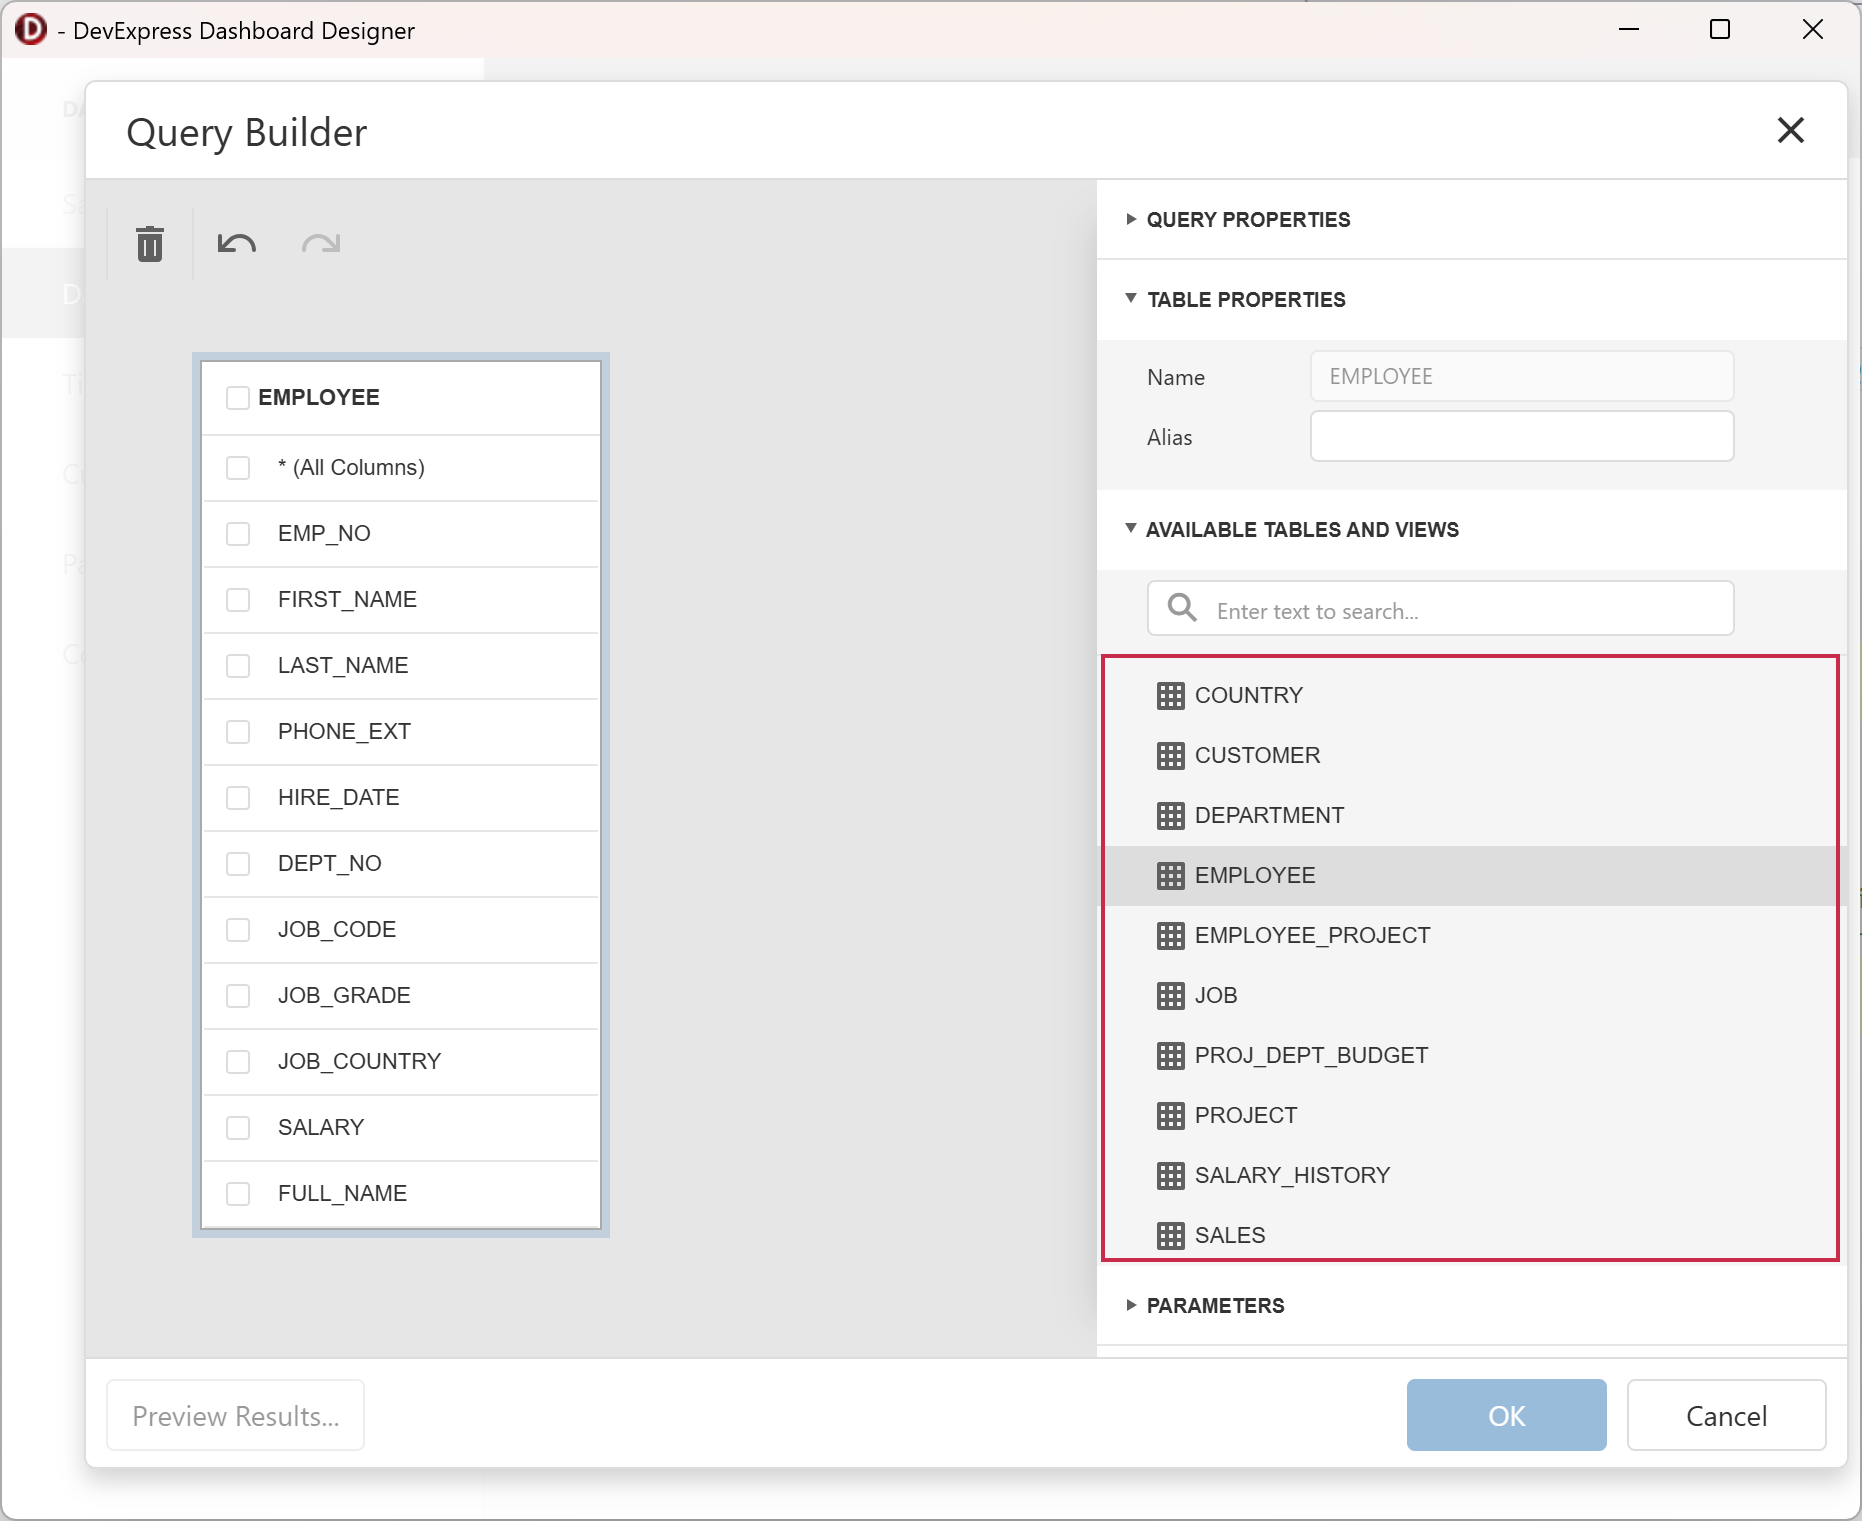The height and width of the screenshot is (1521, 1862).
Task: Click the JOB_COUNTRY column label
Action: [359, 1062]
